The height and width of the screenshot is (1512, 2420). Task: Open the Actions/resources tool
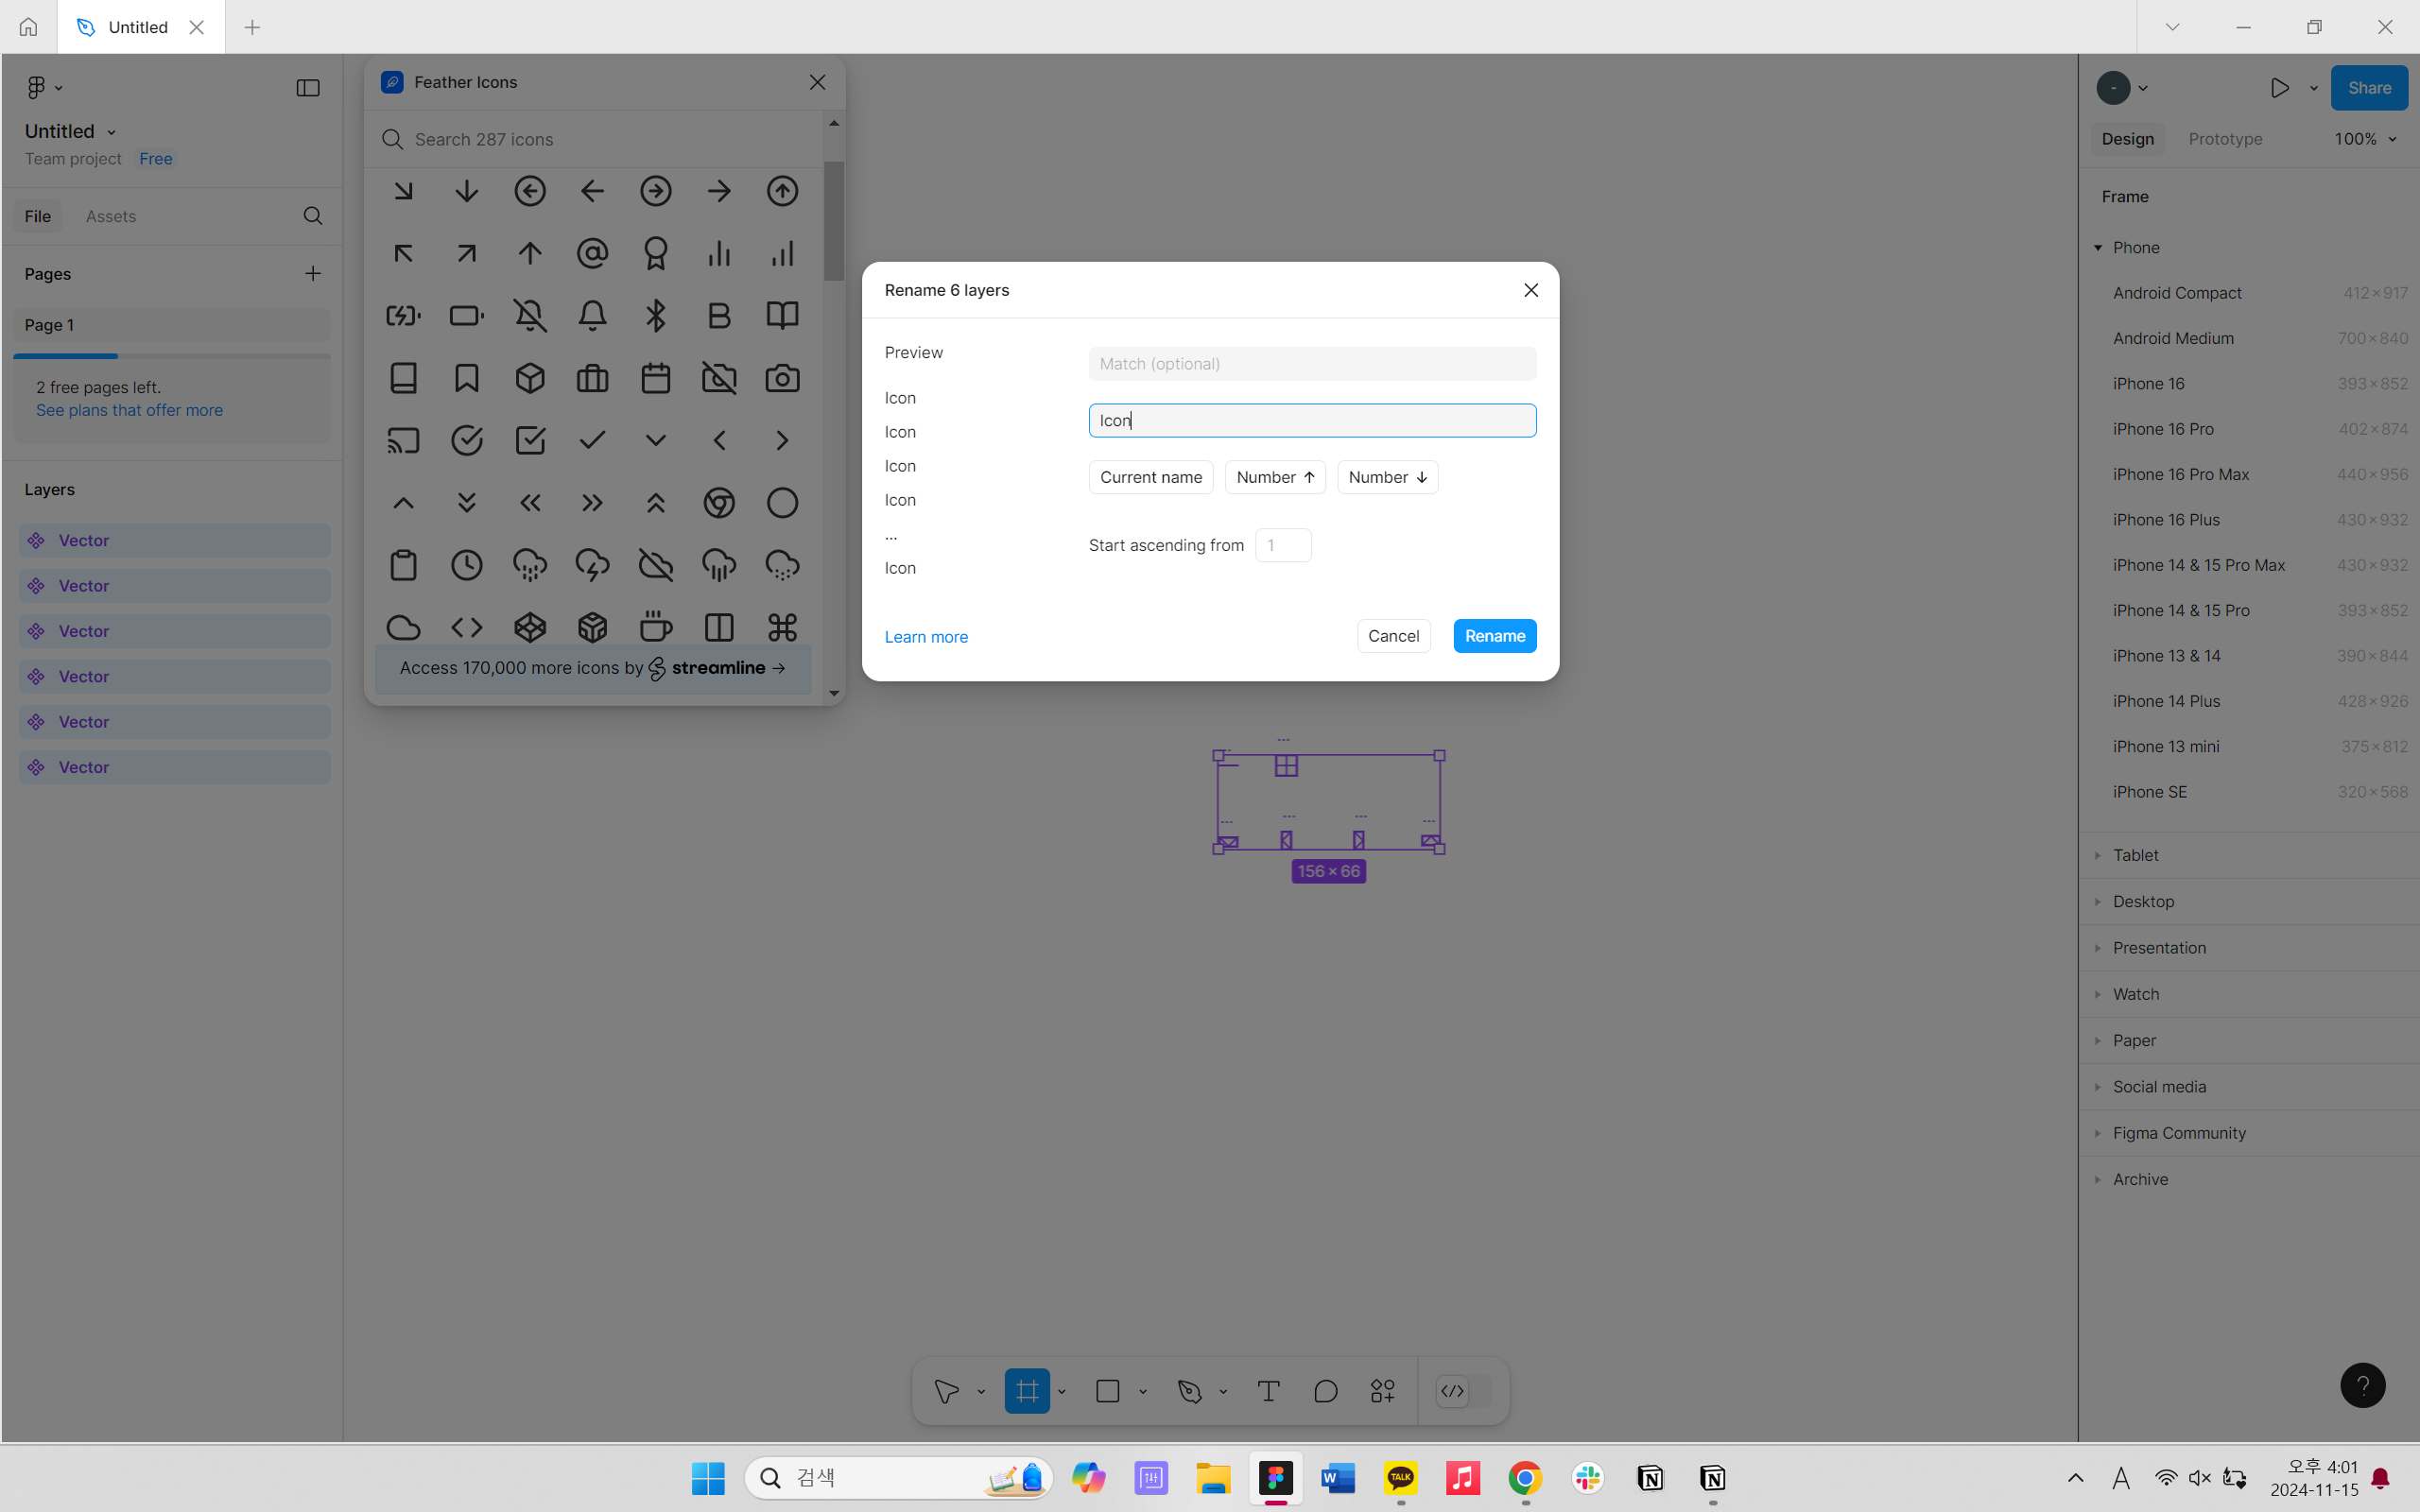(1383, 1391)
